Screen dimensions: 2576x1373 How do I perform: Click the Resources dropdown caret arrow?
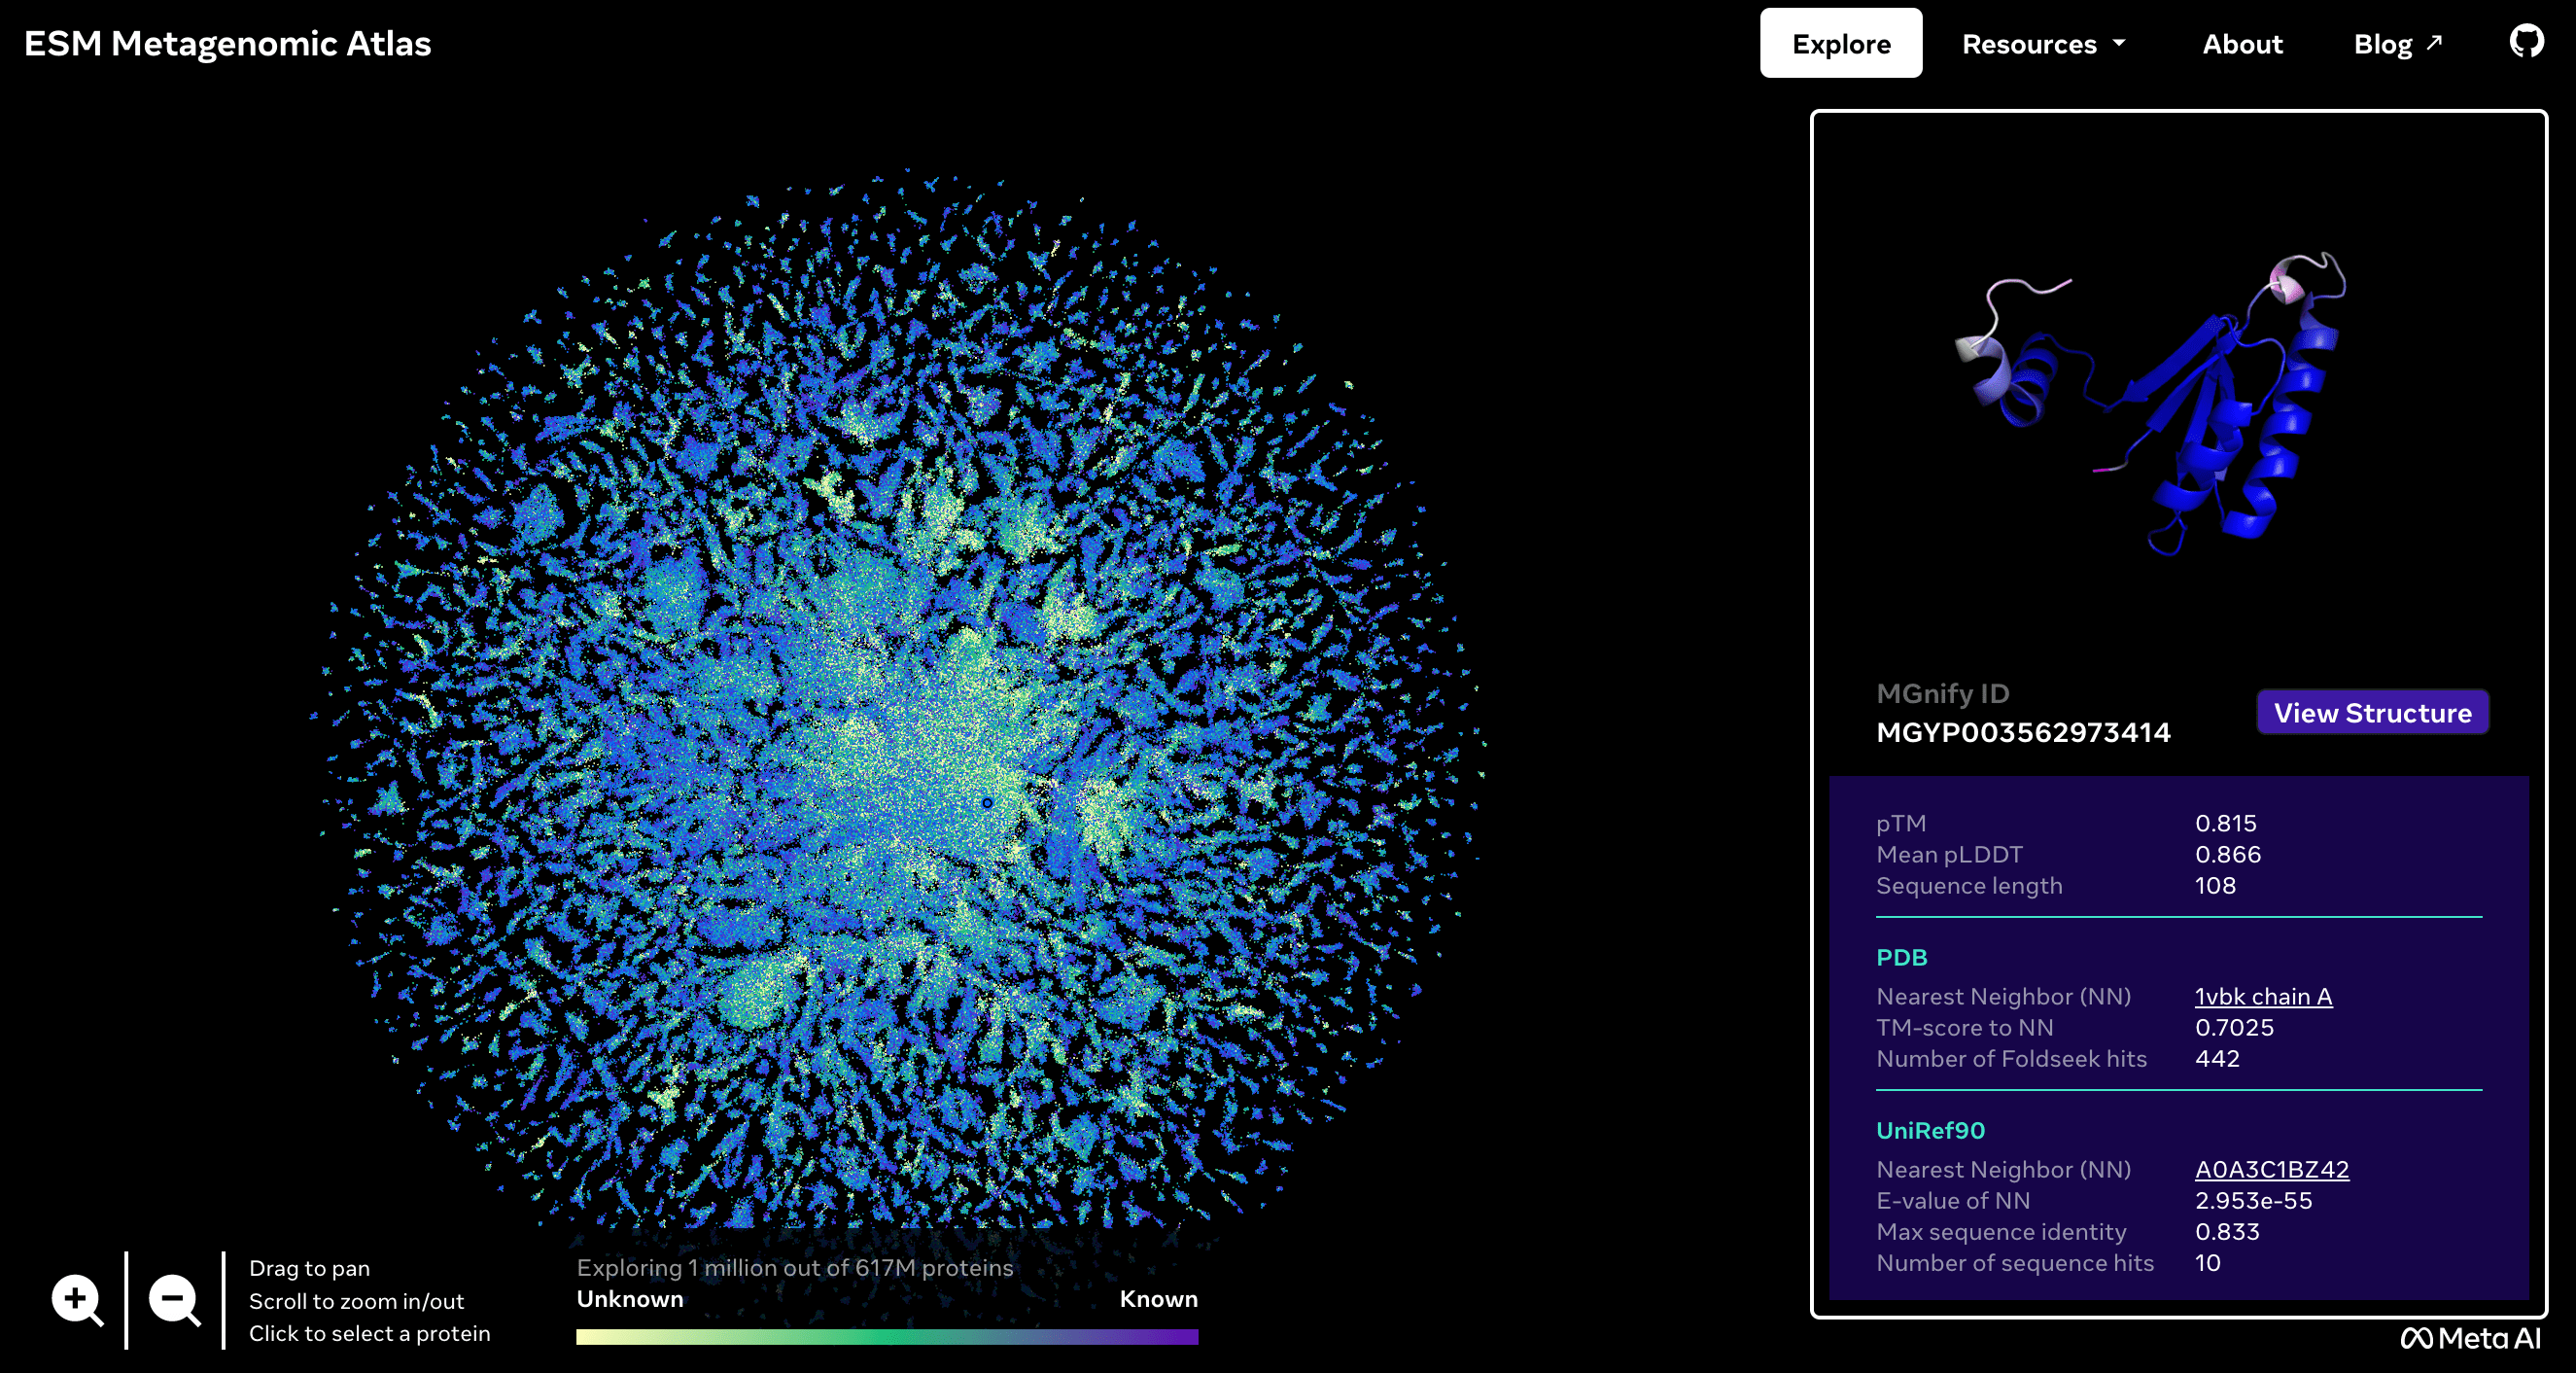(2119, 43)
